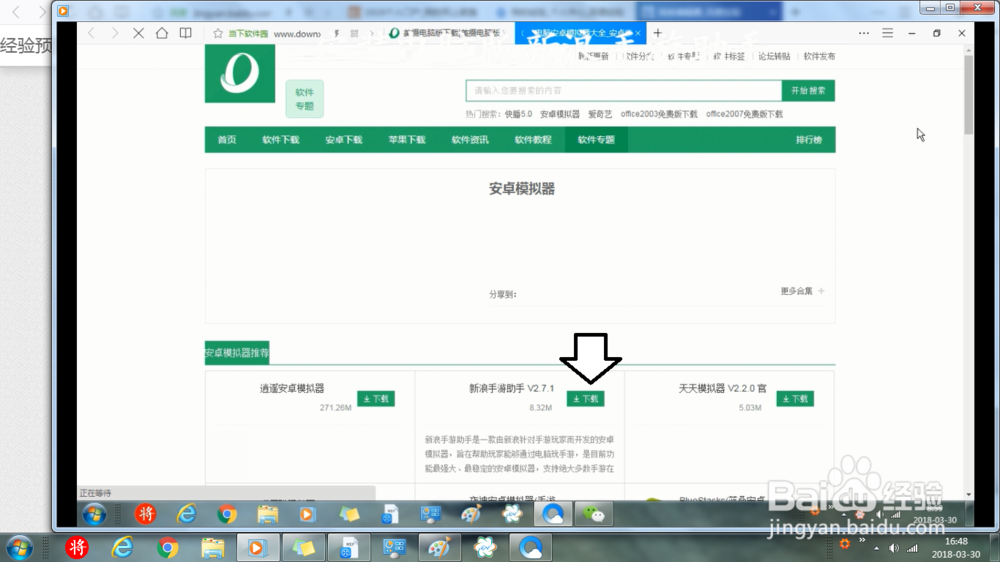Open Paint palette icon on bottom taskbar
Image resolution: width=1000 pixels, height=562 pixels.
point(439,548)
